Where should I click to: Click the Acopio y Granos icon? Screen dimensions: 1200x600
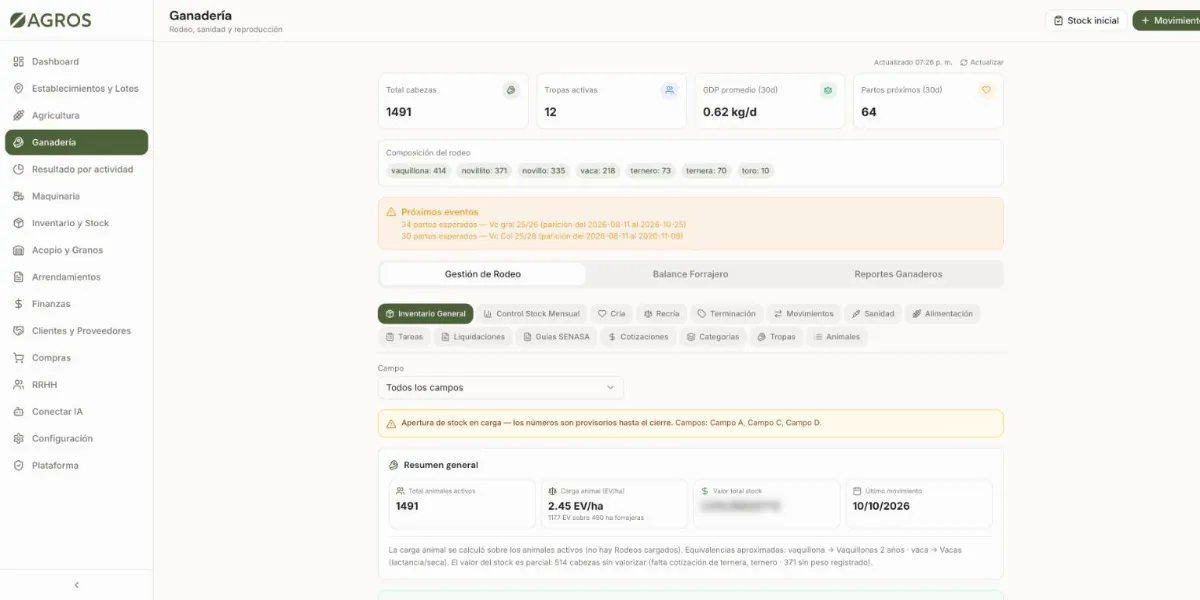click(18, 251)
